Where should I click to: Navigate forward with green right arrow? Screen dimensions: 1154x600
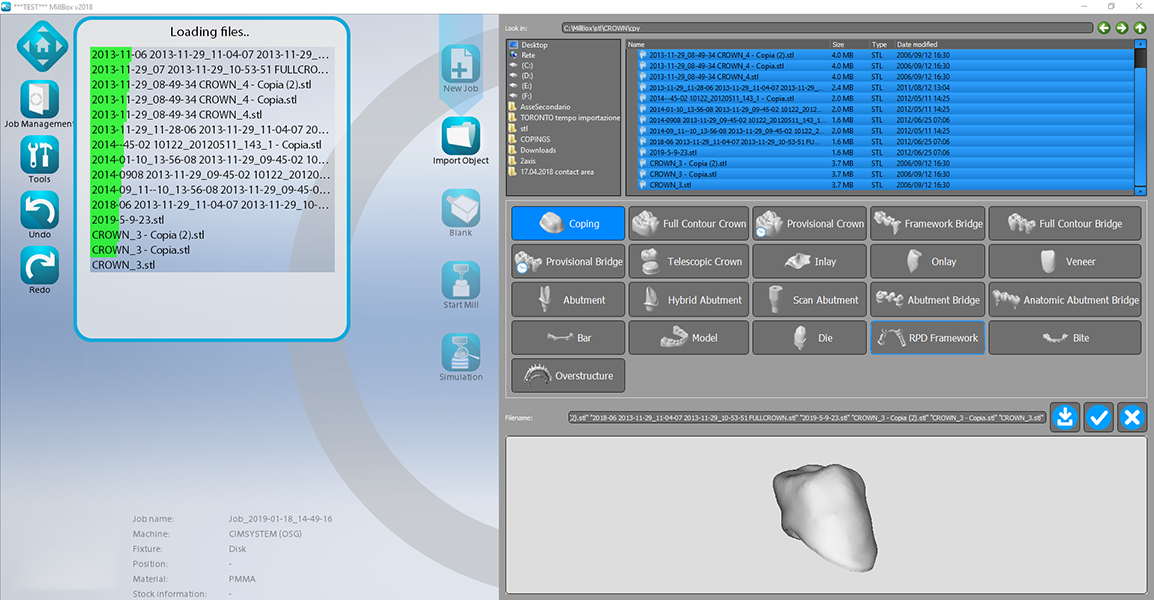click(x=1122, y=28)
